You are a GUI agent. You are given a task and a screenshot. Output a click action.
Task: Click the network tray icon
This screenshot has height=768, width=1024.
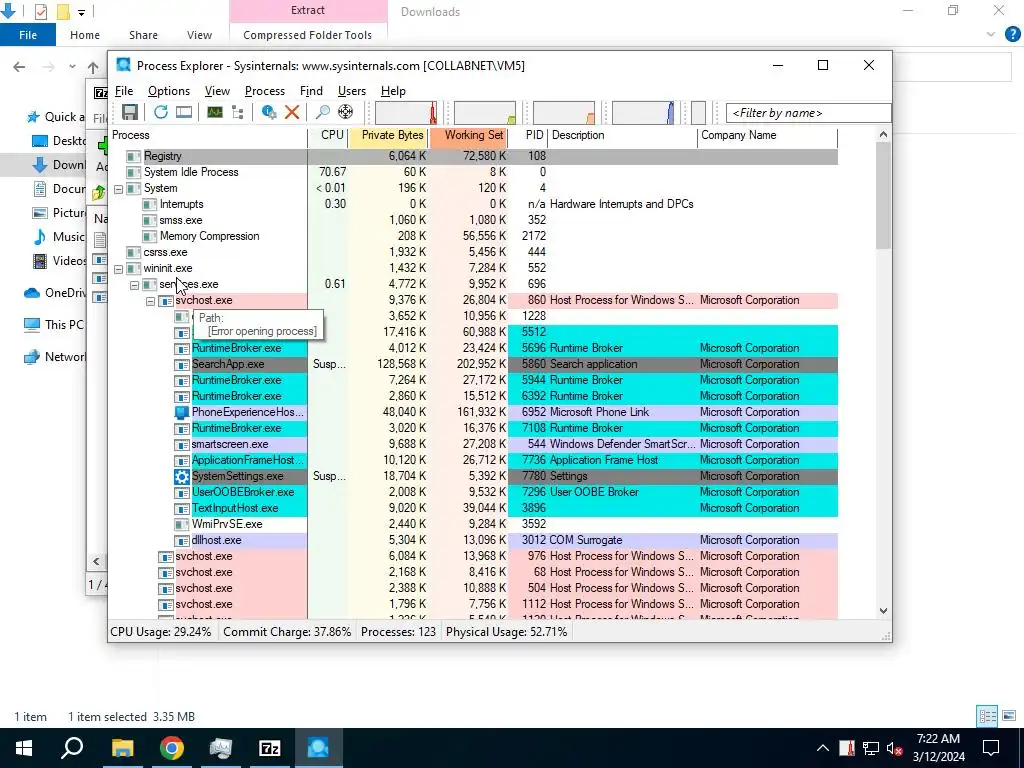871,748
